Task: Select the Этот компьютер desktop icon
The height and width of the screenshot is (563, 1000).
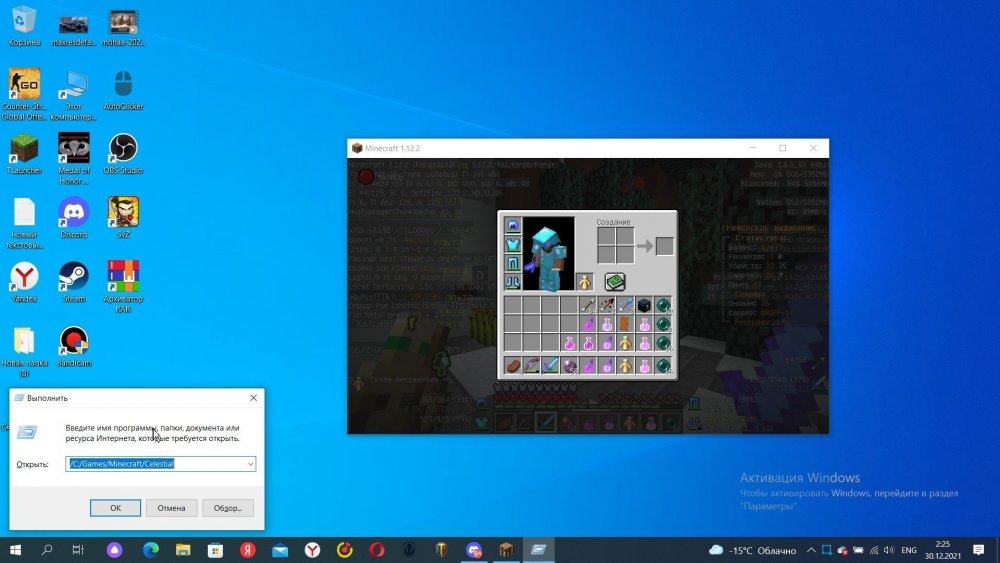Action: (73, 94)
